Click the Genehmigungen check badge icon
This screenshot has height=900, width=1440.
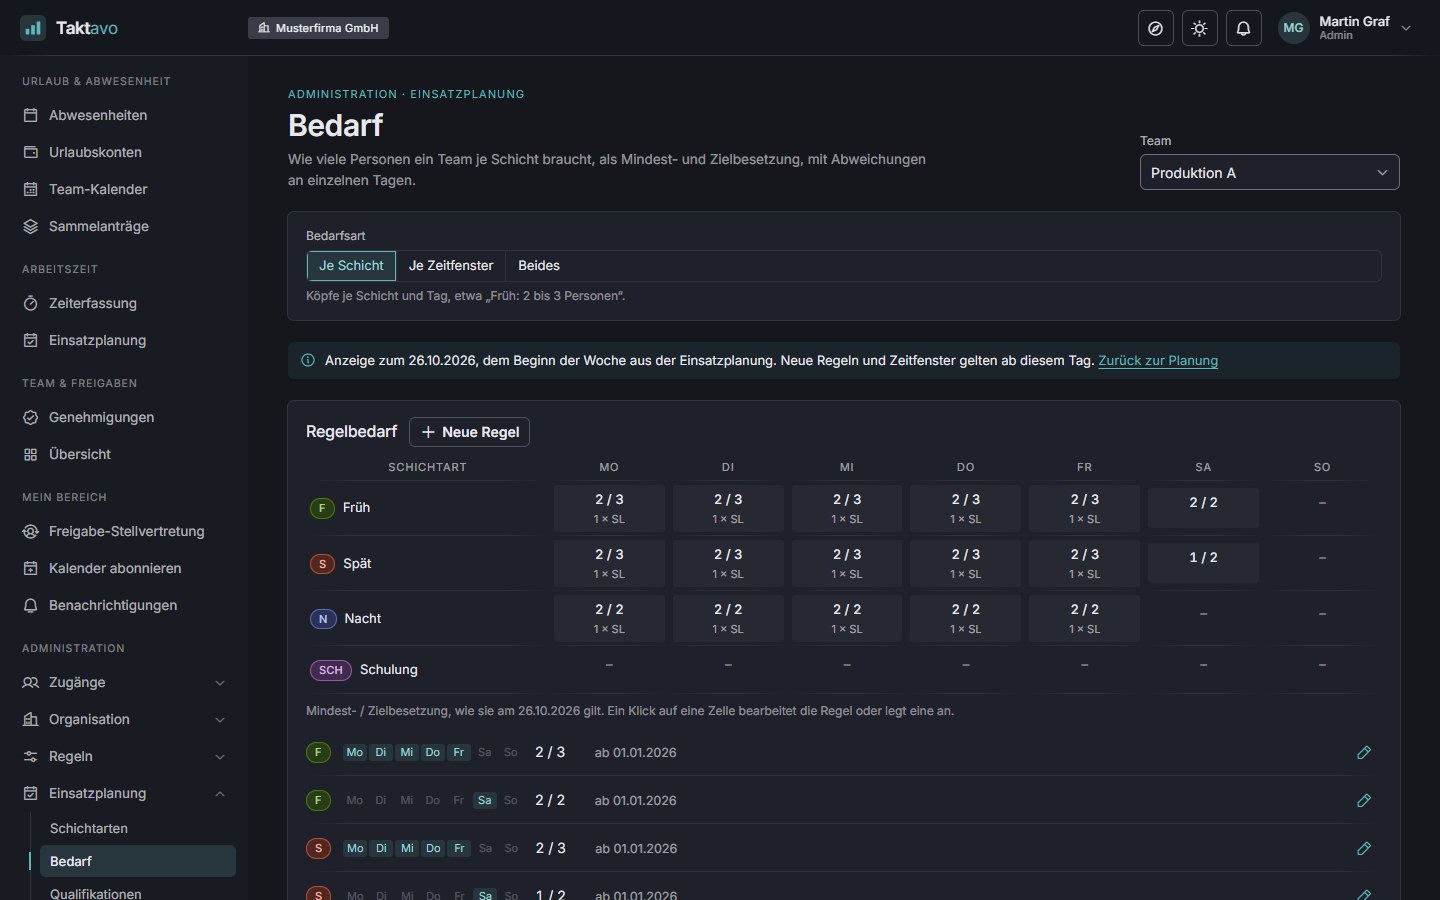31,417
